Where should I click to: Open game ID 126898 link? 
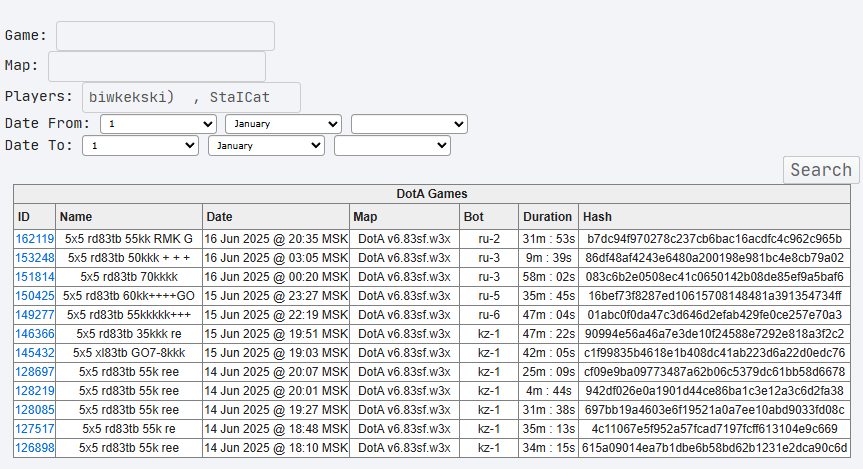[35, 448]
